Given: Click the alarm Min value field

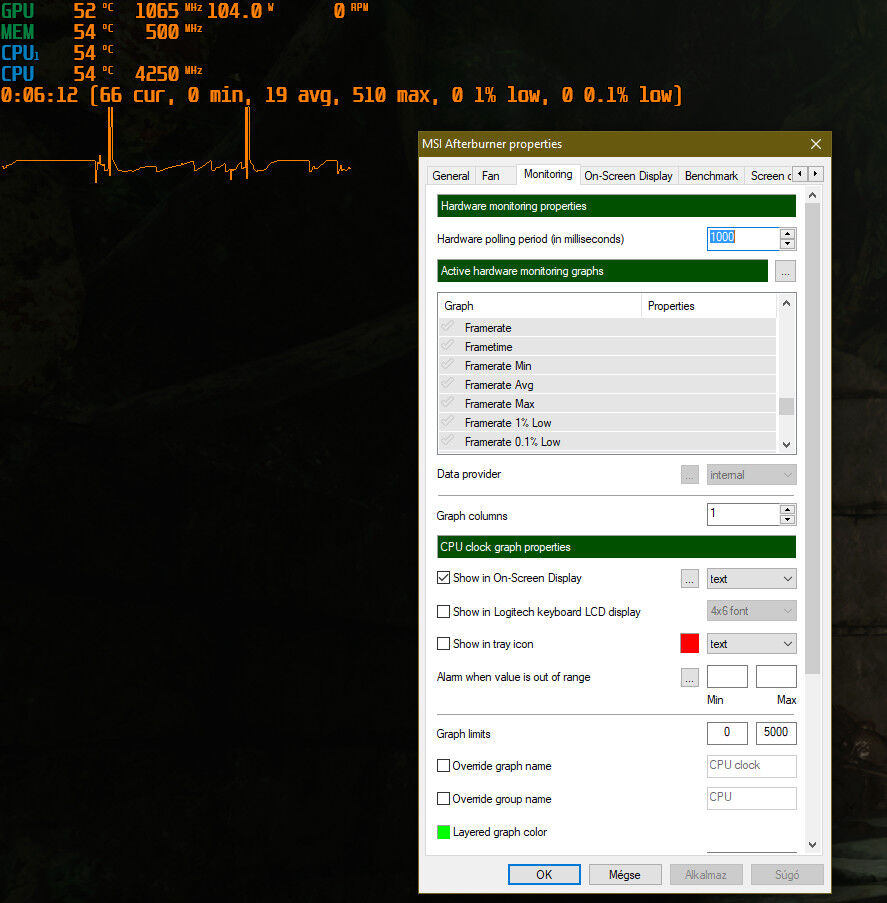Looking at the screenshot, I should 727,677.
